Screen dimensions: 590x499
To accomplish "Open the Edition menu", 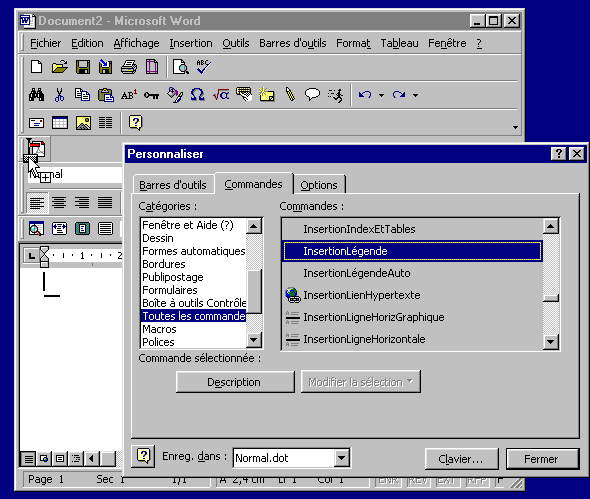I will [x=87, y=43].
